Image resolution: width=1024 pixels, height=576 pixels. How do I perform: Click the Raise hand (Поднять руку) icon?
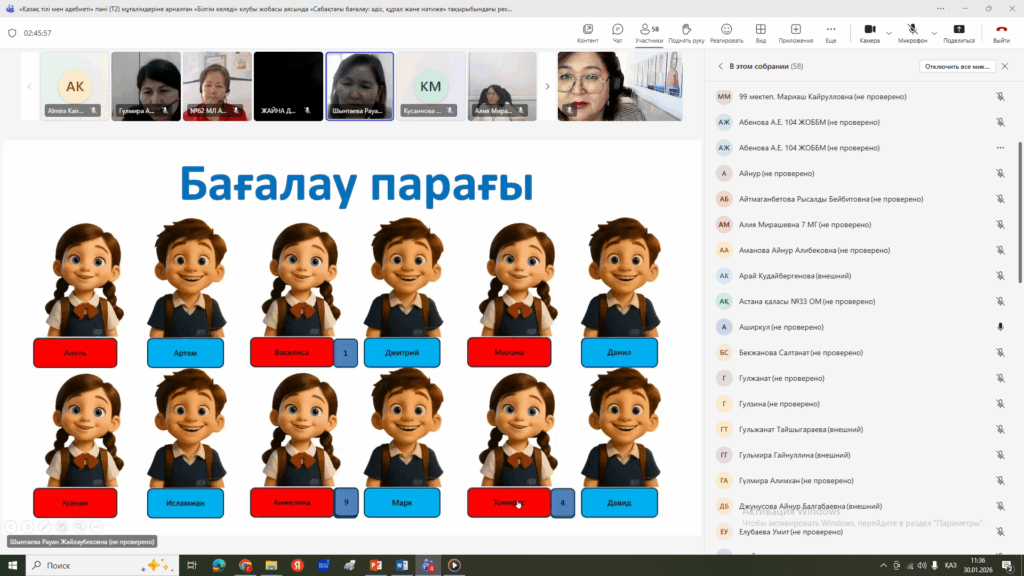pyautogui.click(x=686, y=32)
